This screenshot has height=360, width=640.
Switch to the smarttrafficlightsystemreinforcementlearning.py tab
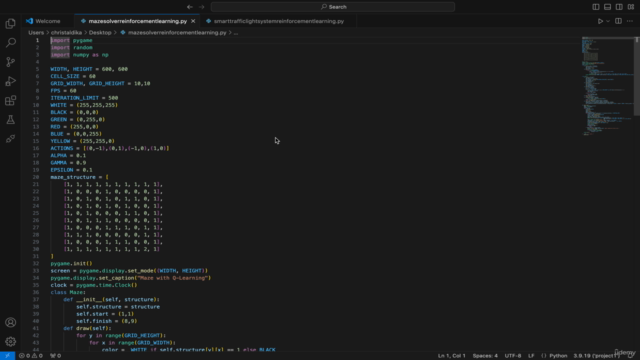pyautogui.click(x=279, y=21)
